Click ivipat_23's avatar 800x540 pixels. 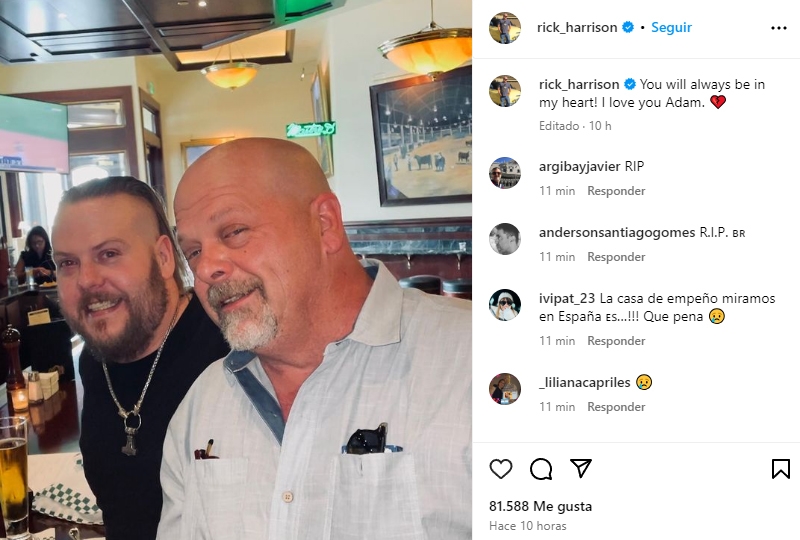point(505,305)
